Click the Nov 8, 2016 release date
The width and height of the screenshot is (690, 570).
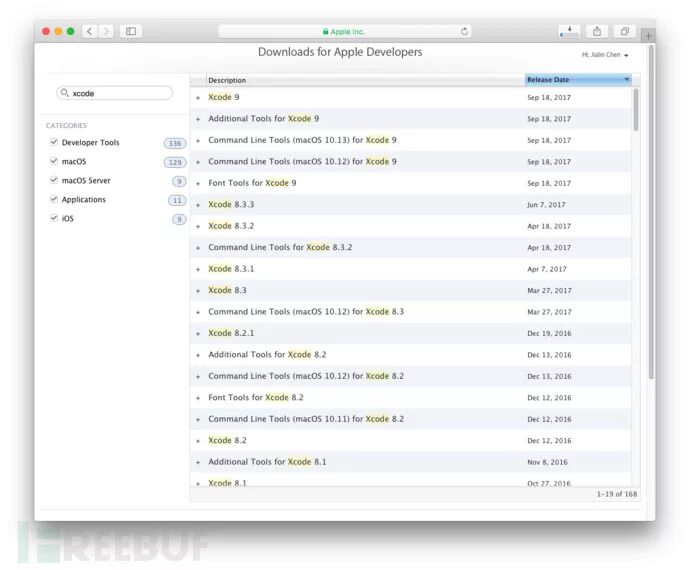pyautogui.click(x=547, y=462)
